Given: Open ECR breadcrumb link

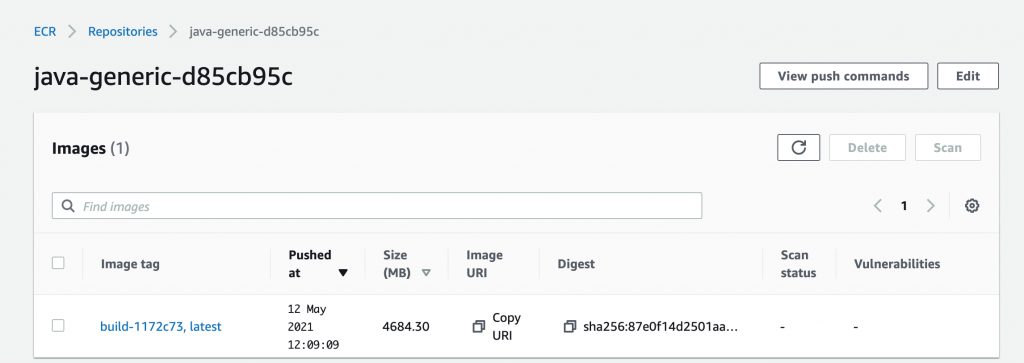Looking at the screenshot, I should click(x=45, y=31).
